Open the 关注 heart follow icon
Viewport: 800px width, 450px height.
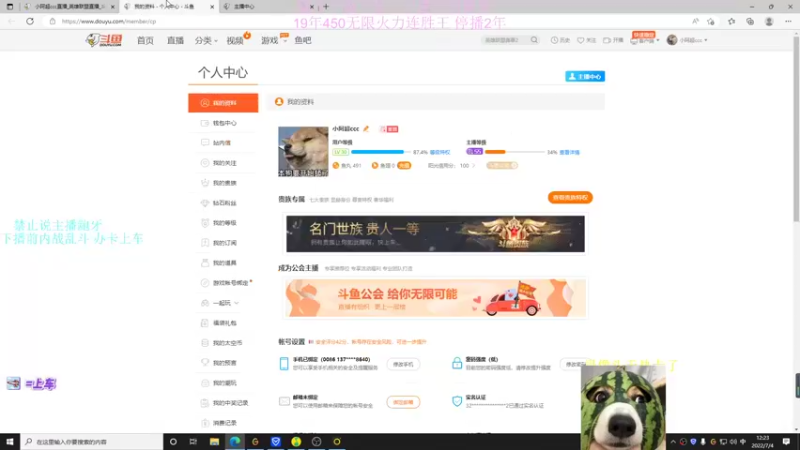(586, 40)
